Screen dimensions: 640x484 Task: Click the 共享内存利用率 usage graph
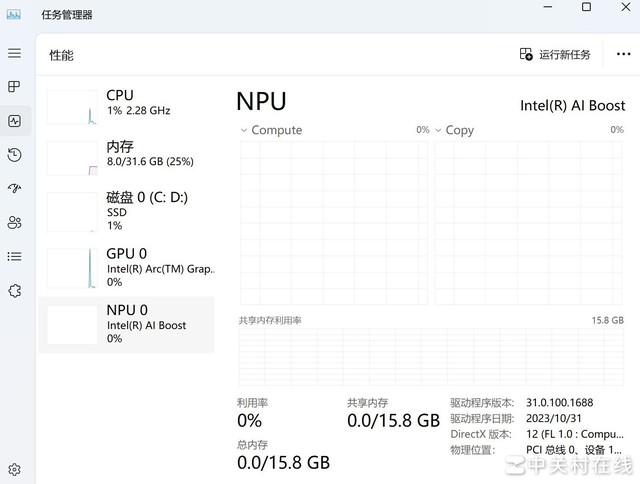coord(431,357)
